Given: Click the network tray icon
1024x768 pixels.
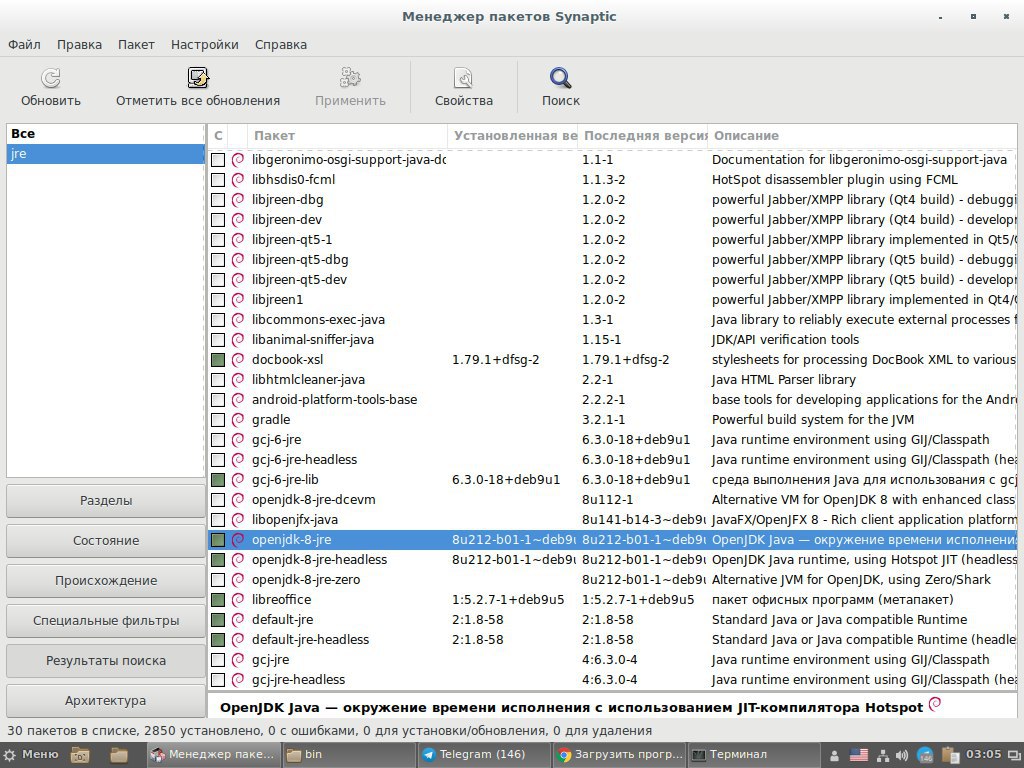Looking at the screenshot, I should pyautogui.click(x=882, y=756).
